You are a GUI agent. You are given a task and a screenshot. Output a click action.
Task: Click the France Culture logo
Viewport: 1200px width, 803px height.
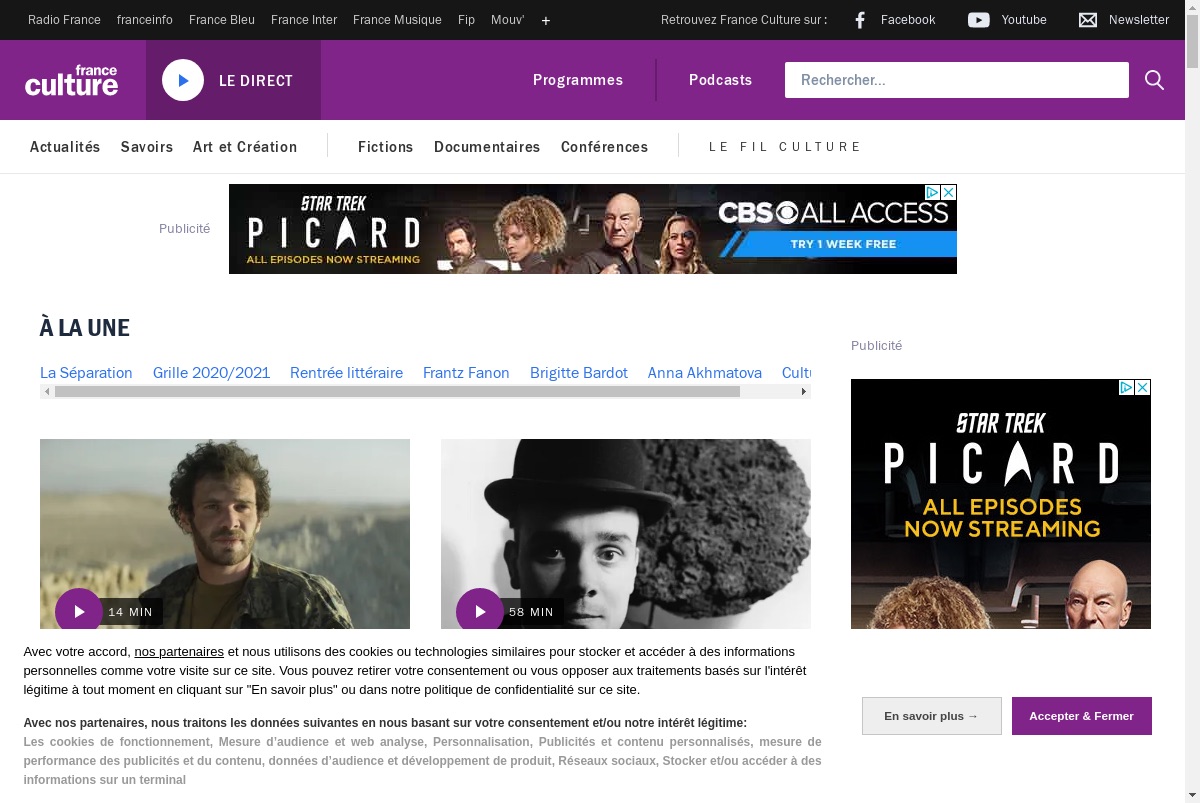[x=71, y=80]
